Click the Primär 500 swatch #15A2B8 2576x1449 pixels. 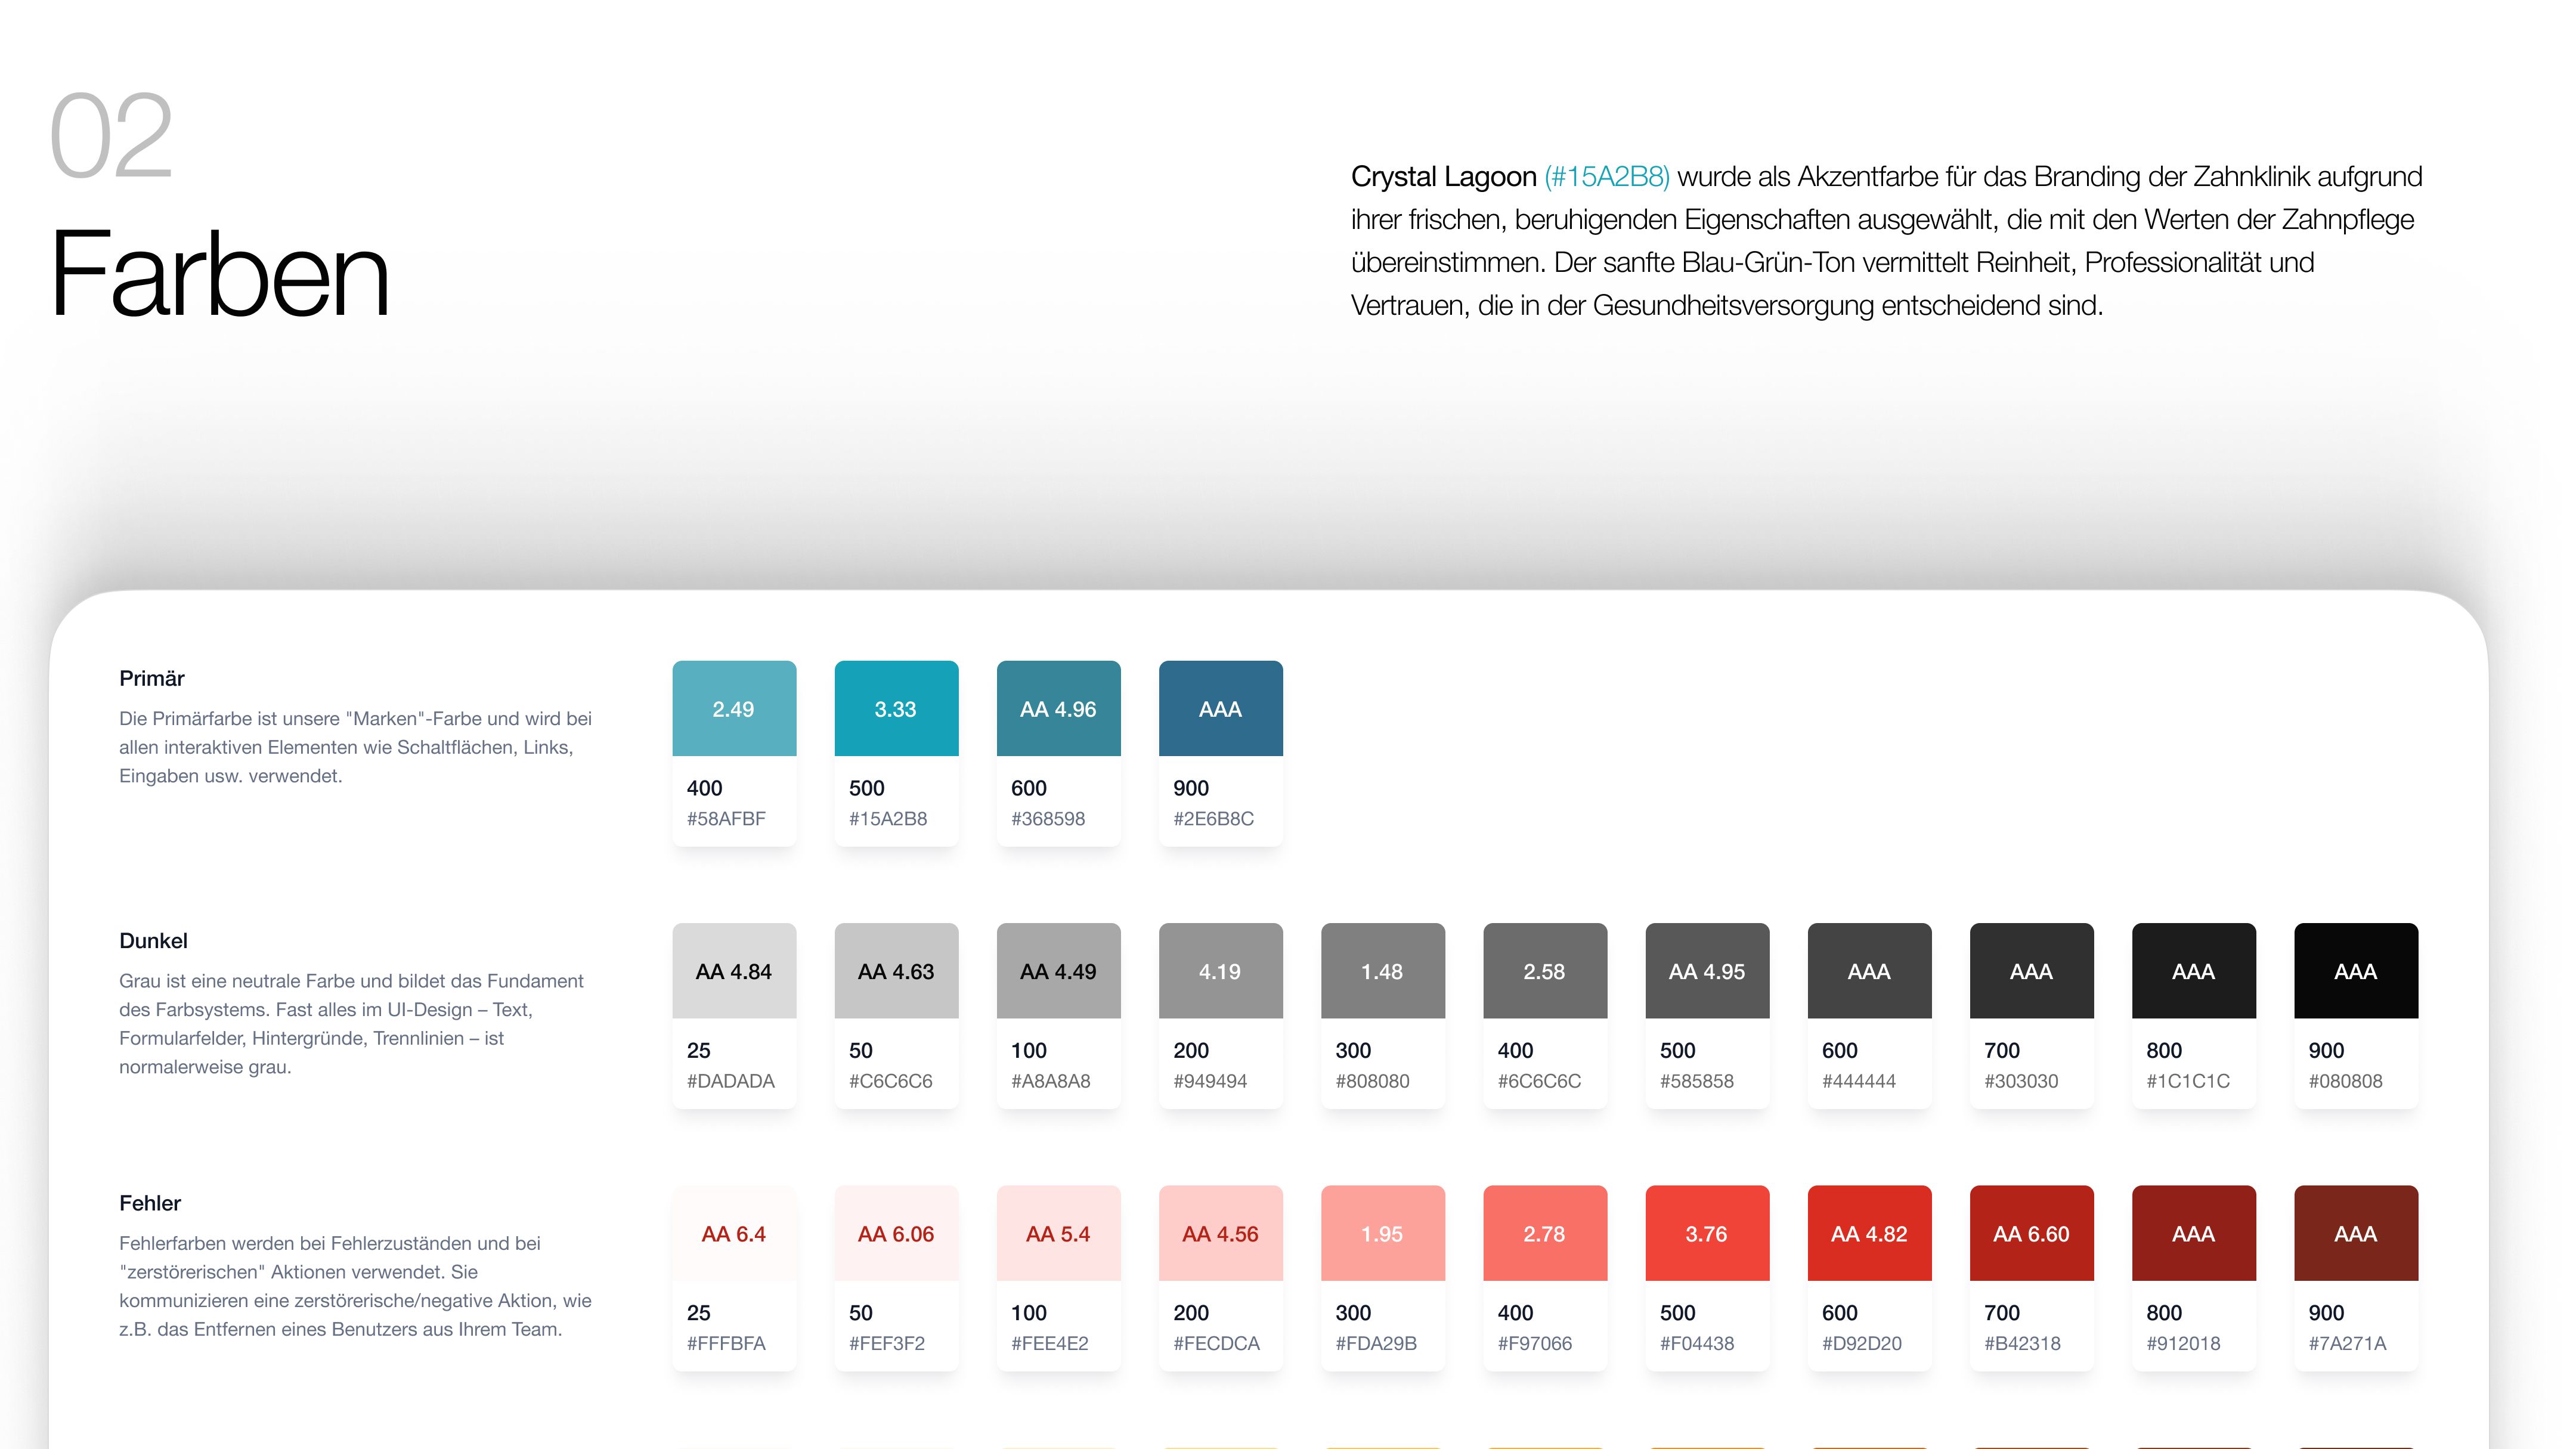pyautogui.click(x=896, y=708)
